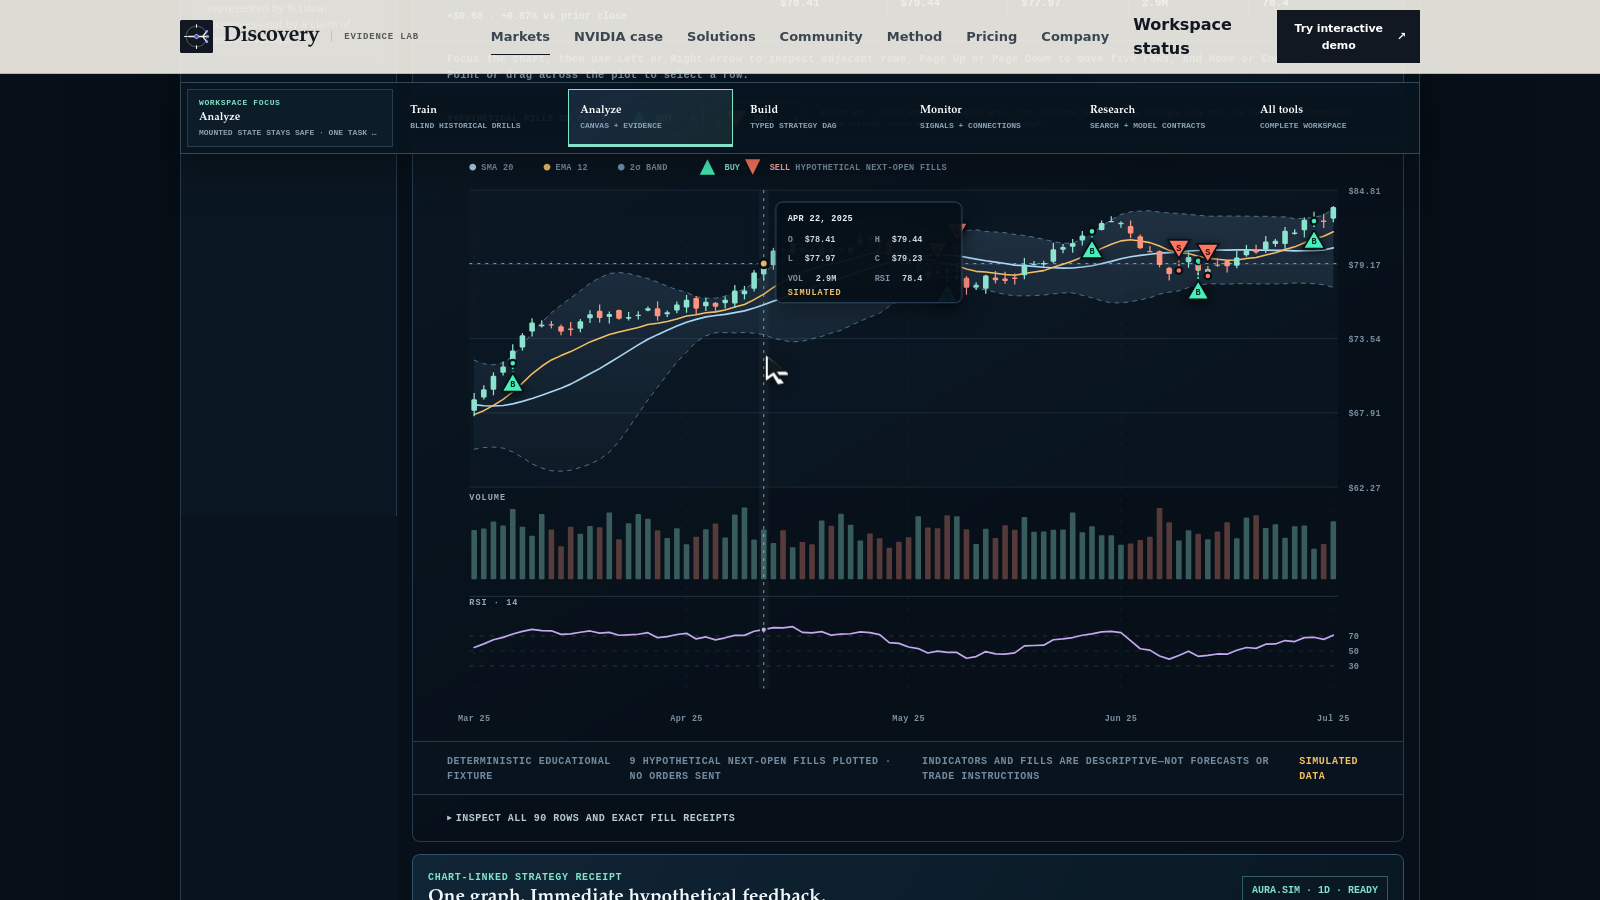Click the arrow icon on Try interactive demo

pyautogui.click(x=1401, y=36)
